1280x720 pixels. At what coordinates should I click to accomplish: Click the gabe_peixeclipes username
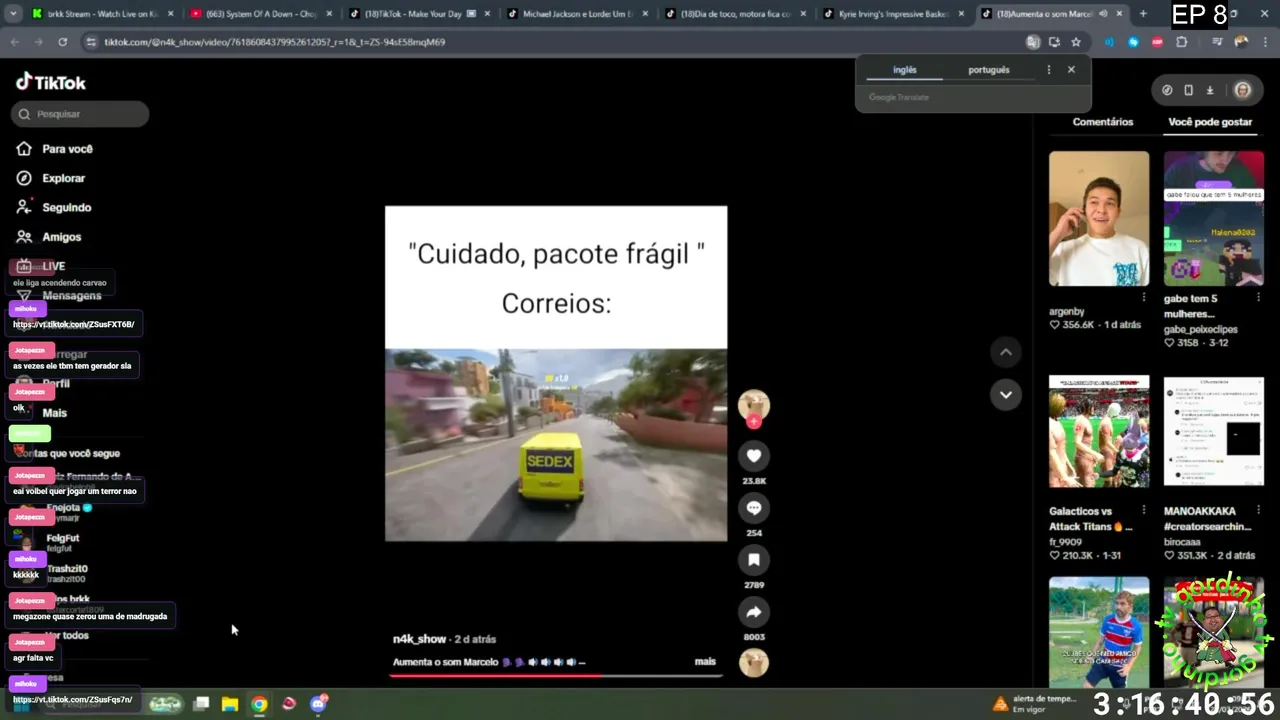click(x=1200, y=329)
